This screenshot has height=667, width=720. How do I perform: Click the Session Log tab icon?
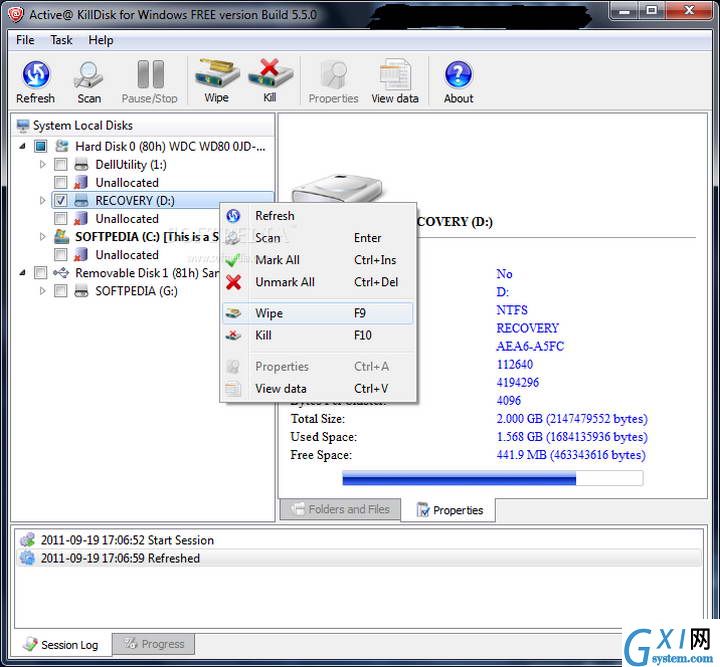click(30, 644)
